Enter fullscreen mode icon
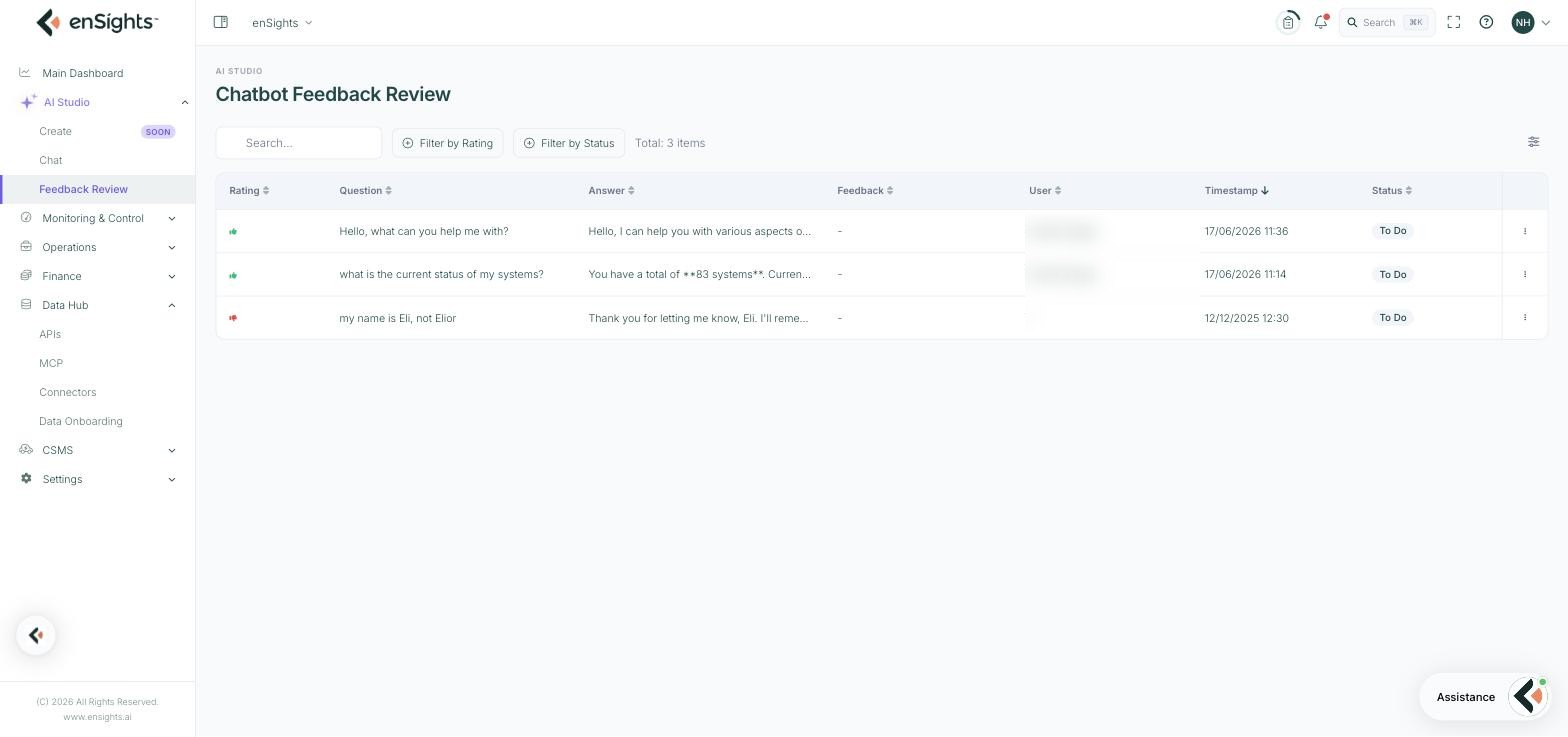The width and height of the screenshot is (1568, 737). [1454, 22]
